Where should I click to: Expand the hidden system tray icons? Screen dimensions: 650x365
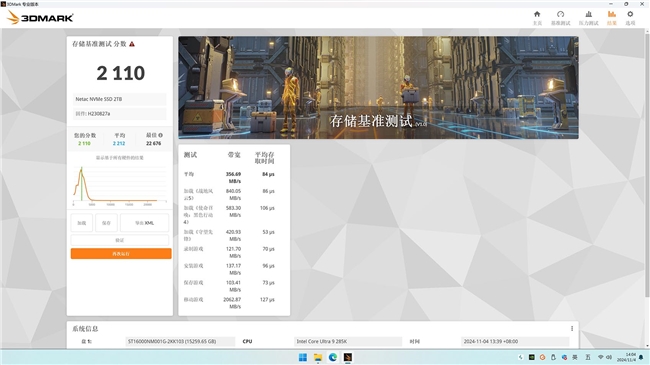pyautogui.click(x=521, y=357)
